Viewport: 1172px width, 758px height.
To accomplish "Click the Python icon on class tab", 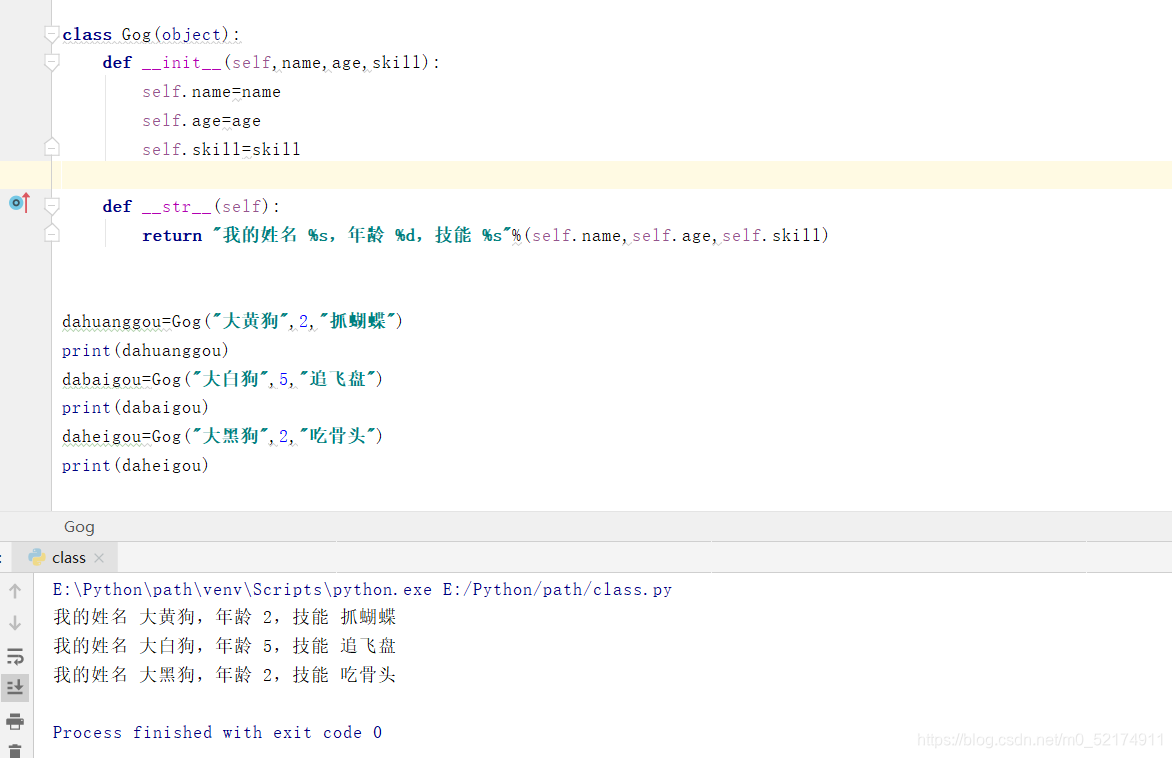I will point(36,557).
